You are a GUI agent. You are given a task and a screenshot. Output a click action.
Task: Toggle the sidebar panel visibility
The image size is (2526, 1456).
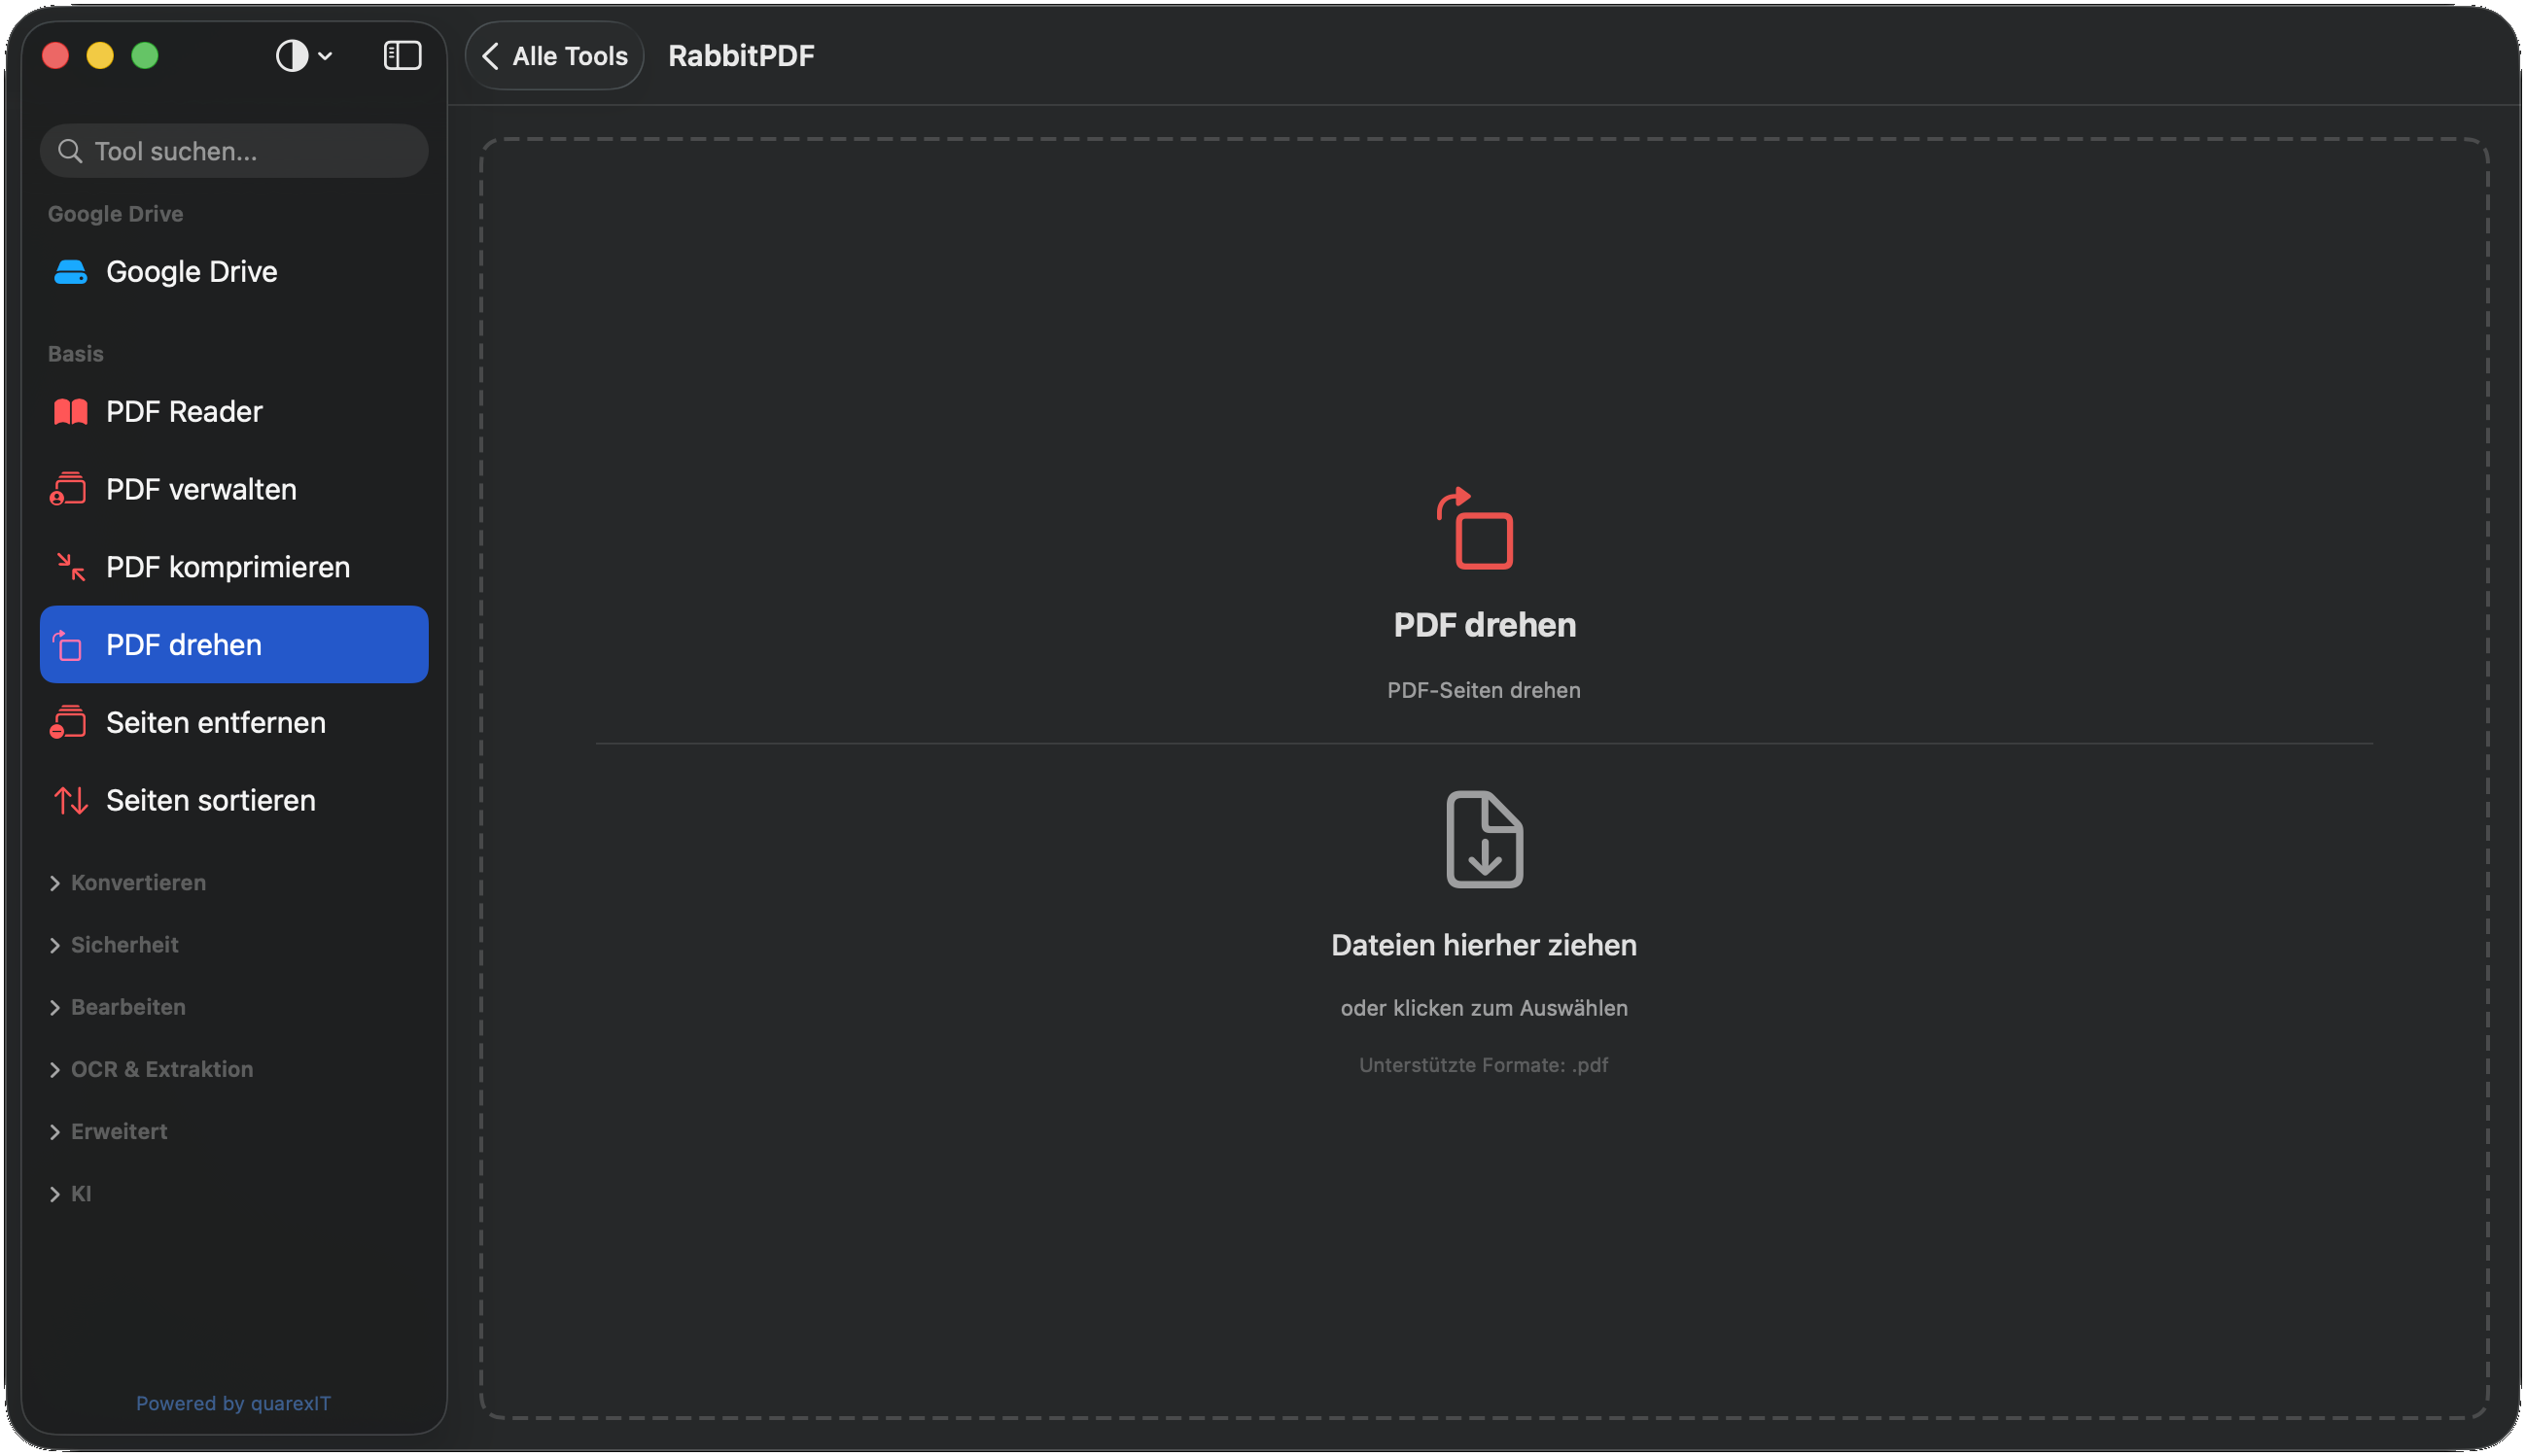click(x=402, y=56)
